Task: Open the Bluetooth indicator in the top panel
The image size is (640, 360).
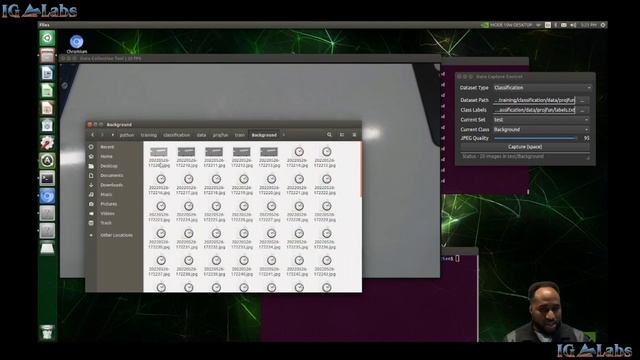Action: (x=556, y=25)
